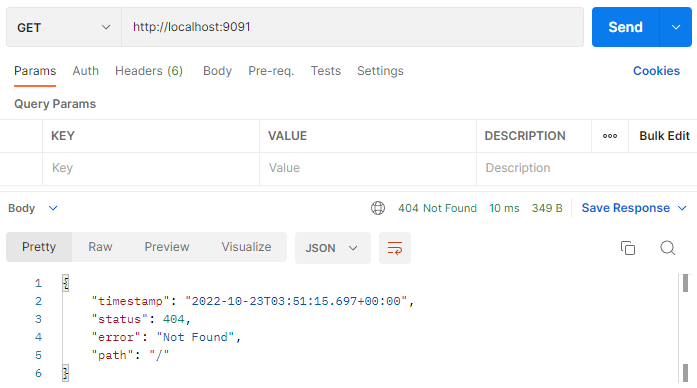Image resolution: width=697 pixels, height=388 pixels.
Task: Click the "Not Found" error value
Action: pos(195,337)
